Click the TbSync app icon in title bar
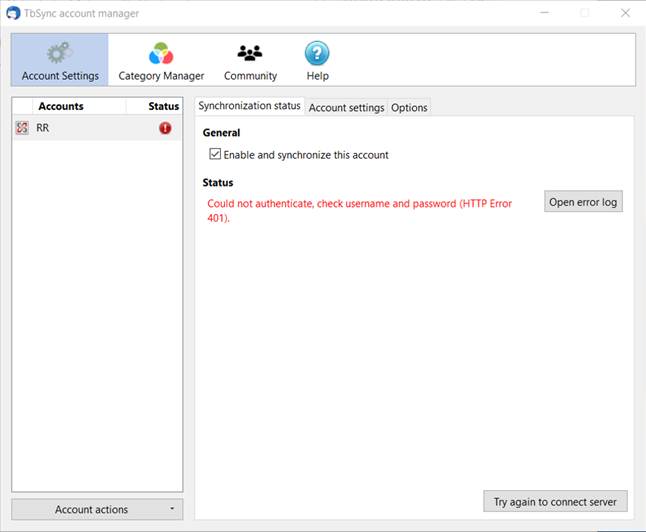The width and height of the screenshot is (646, 532). 13,13
